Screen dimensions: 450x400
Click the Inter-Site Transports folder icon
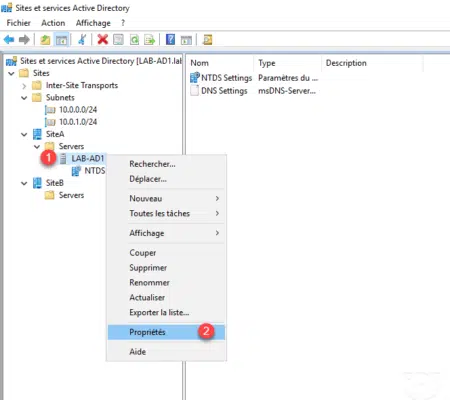click(36, 86)
